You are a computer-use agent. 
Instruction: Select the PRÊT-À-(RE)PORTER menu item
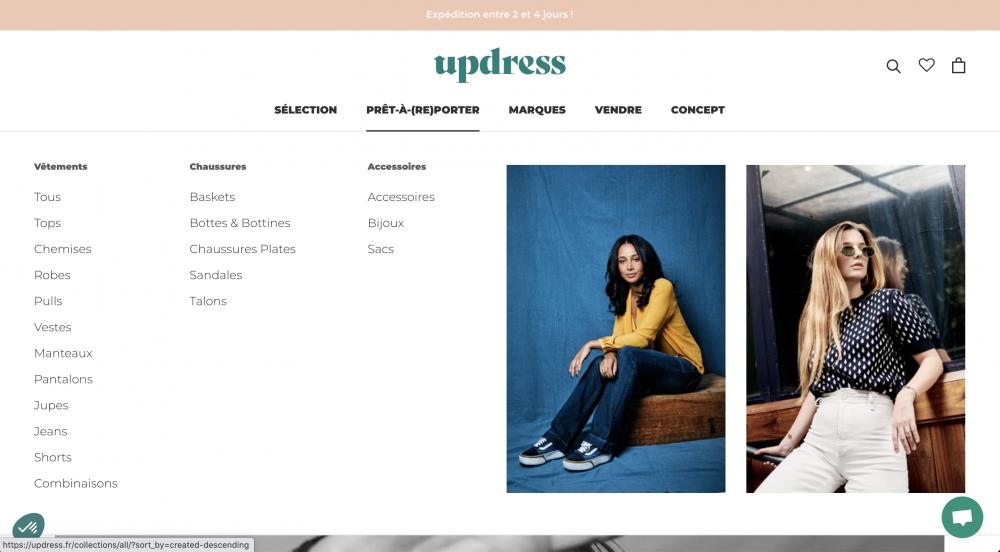pos(423,110)
